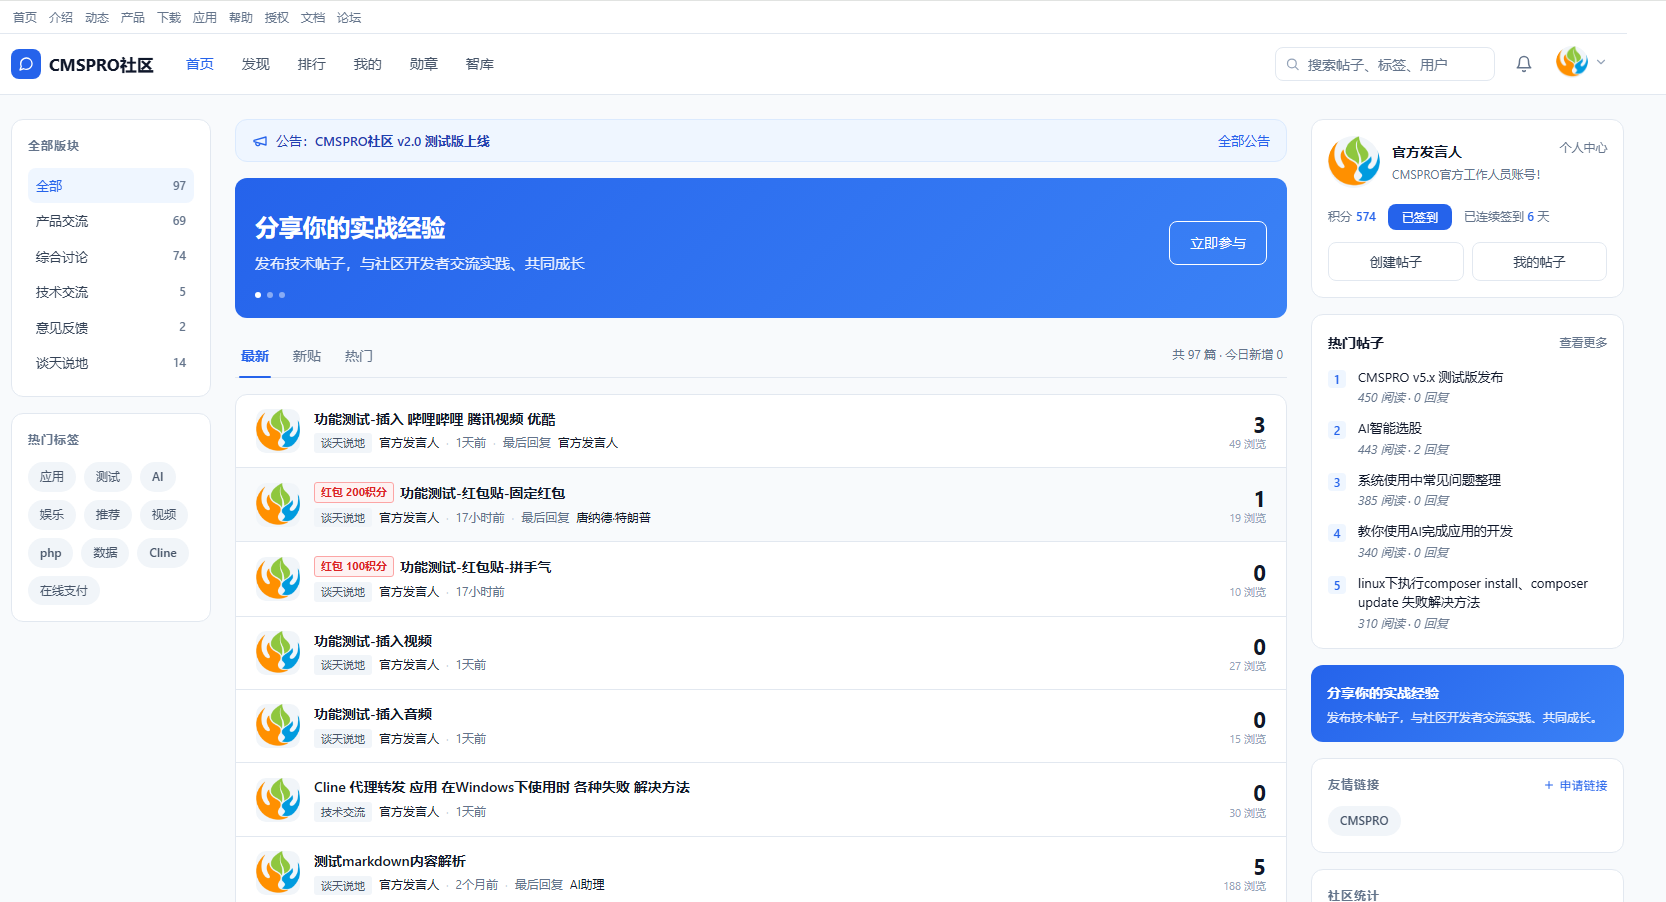Select 全部 board category
1666x902 pixels.
[x=111, y=186]
